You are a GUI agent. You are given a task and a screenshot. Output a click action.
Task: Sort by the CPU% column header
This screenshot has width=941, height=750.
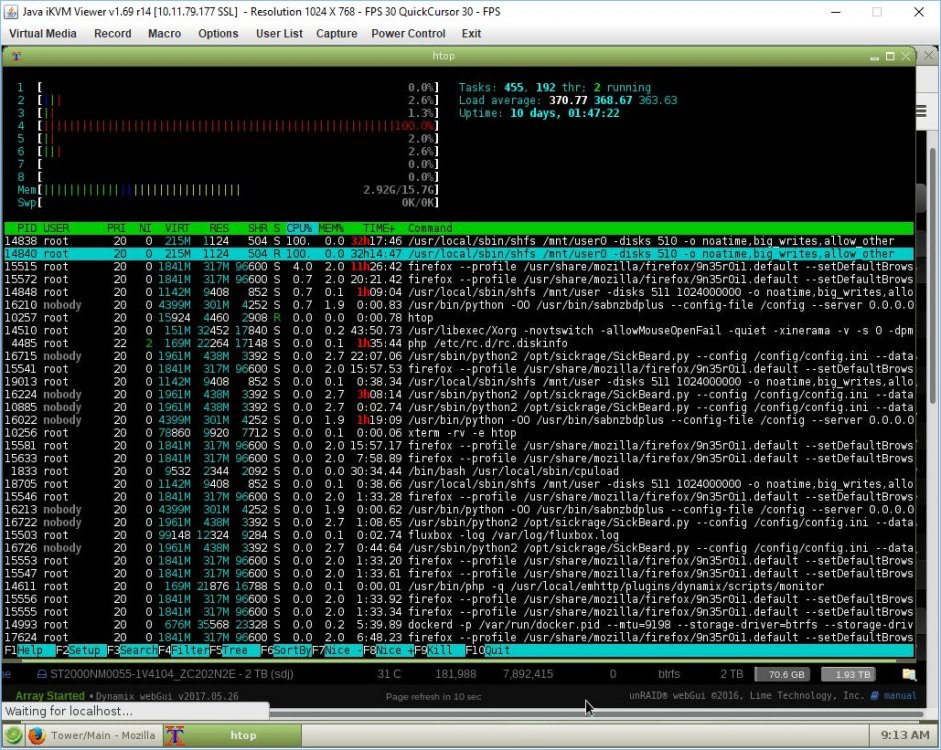coord(299,229)
